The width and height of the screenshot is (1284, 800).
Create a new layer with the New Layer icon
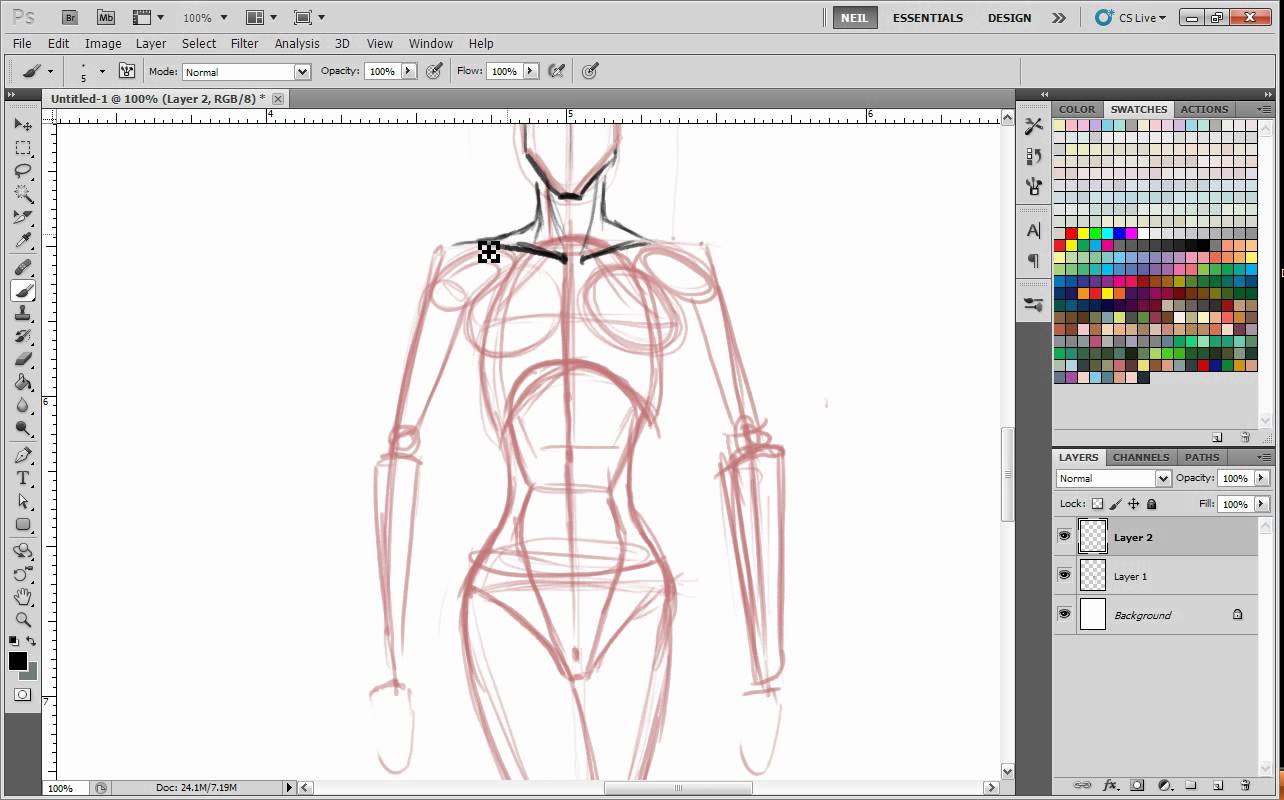coord(1217,785)
